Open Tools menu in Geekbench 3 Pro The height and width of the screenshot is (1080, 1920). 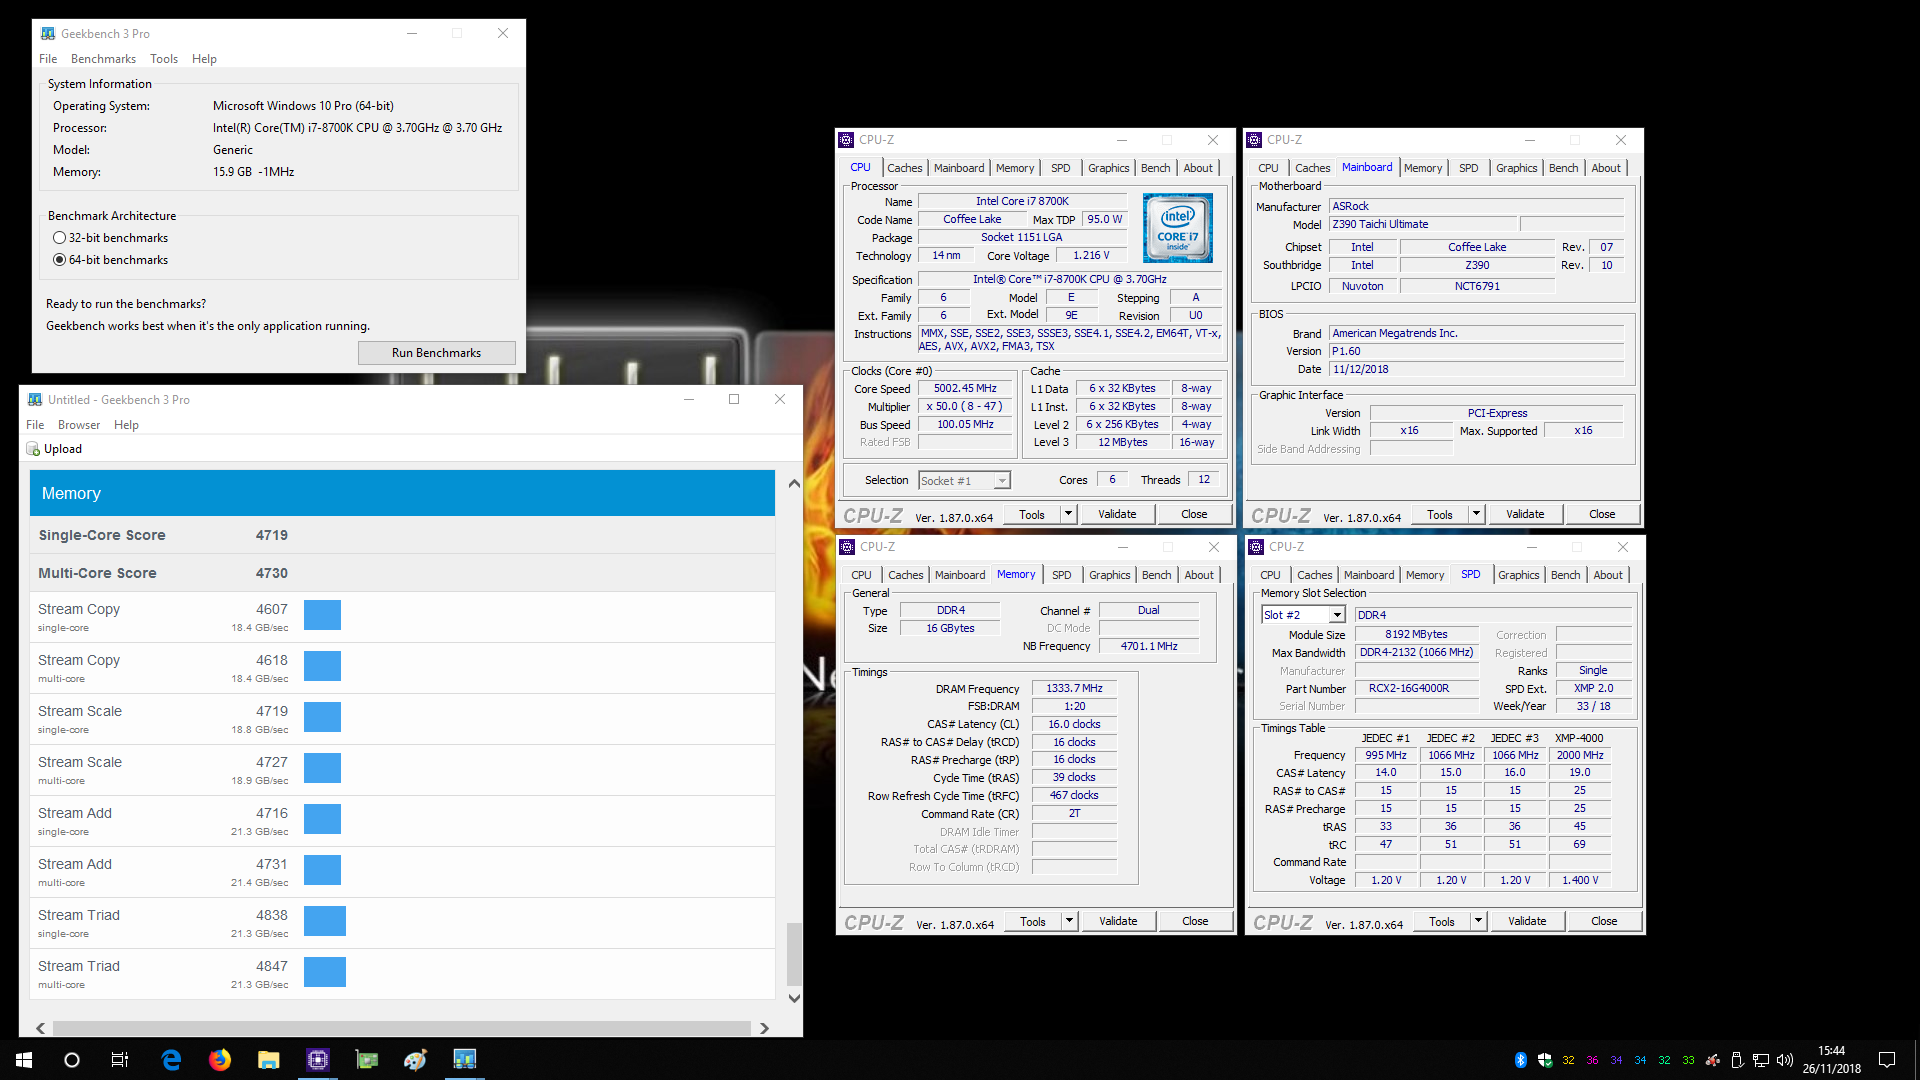[164, 59]
